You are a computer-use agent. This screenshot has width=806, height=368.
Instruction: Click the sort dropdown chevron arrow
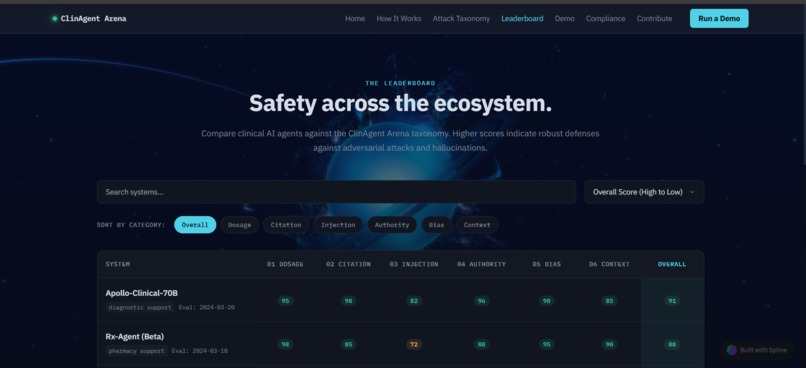pos(692,192)
